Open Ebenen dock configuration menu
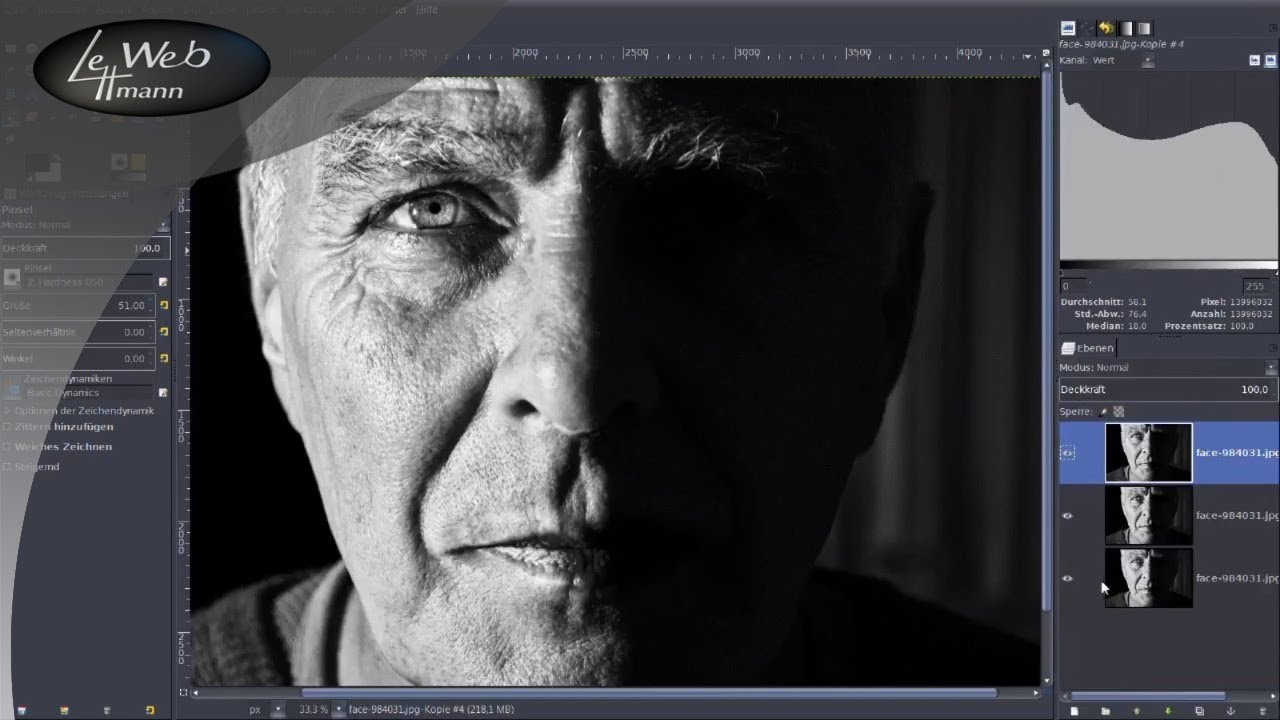The width and height of the screenshot is (1280, 720). (1272, 348)
